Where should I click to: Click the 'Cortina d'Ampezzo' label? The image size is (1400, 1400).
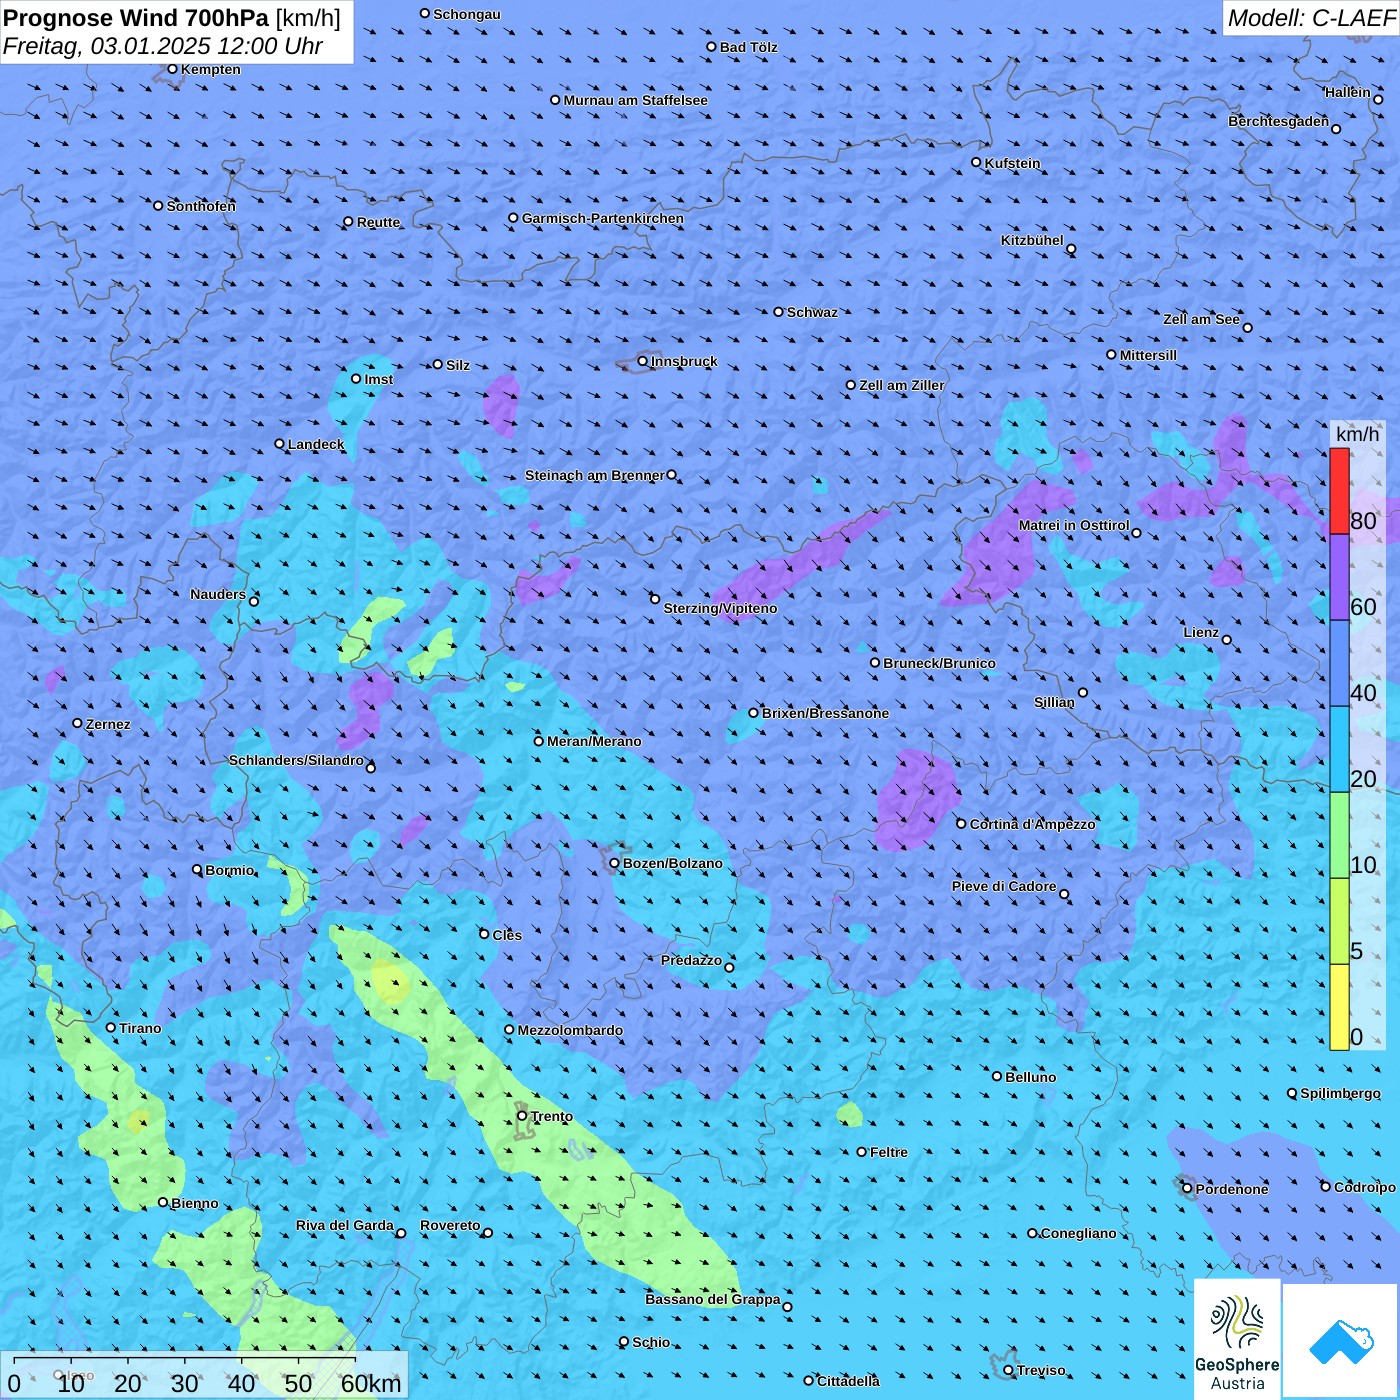(1033, 824)
